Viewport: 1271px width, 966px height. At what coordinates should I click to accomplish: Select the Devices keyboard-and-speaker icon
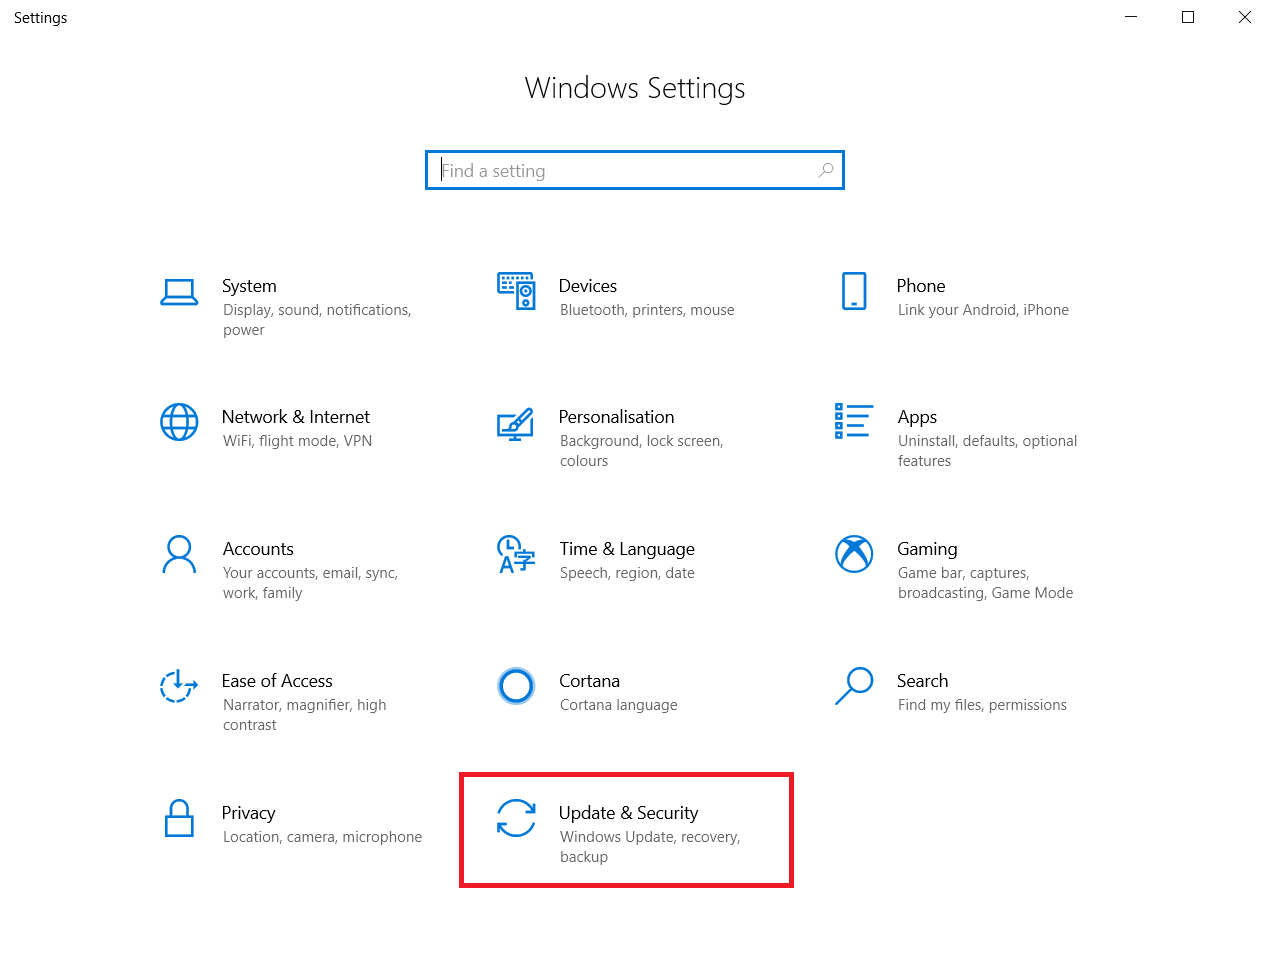[516, 291]
